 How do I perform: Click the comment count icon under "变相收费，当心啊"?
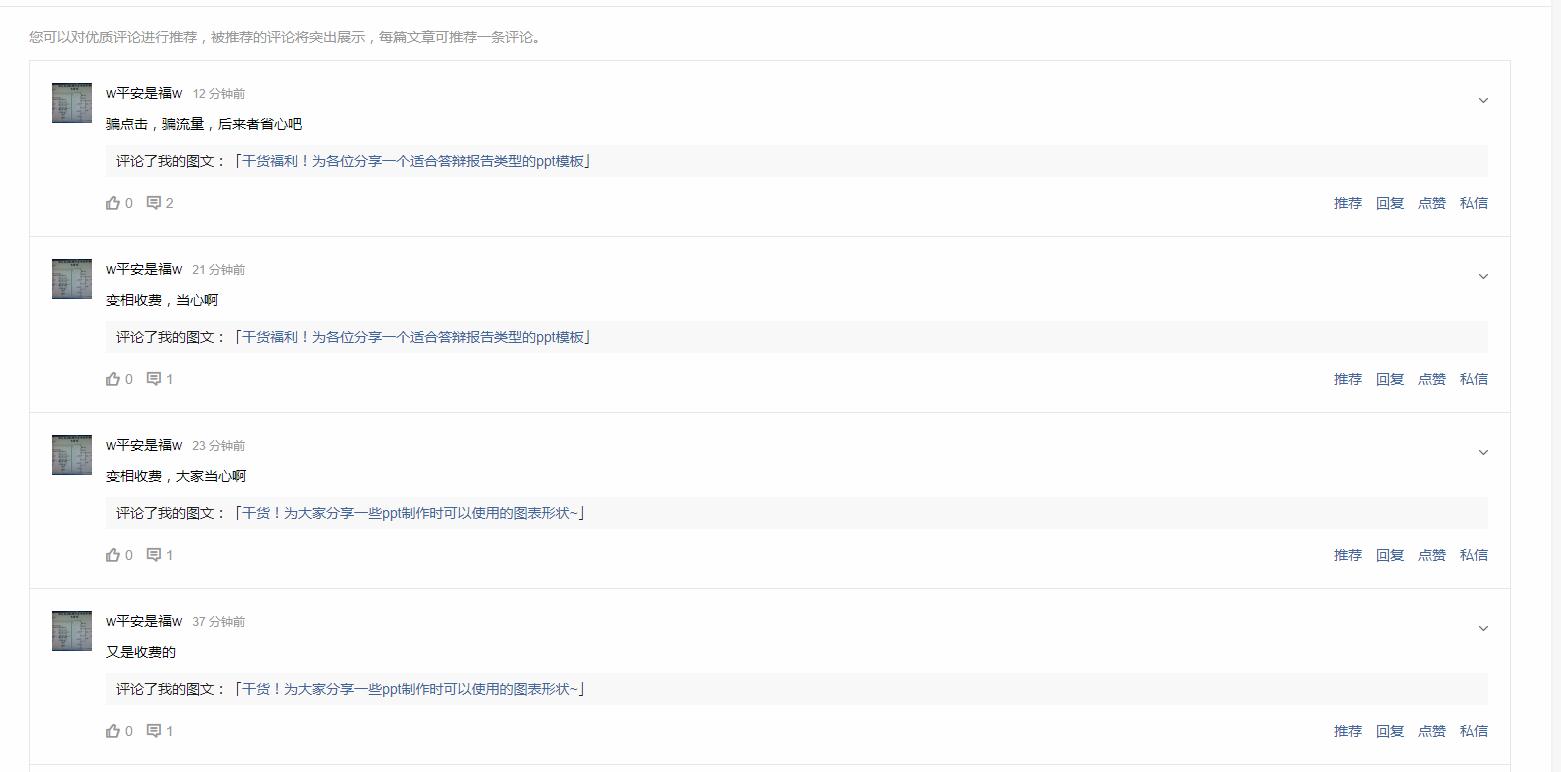click(x=156, y=378)
